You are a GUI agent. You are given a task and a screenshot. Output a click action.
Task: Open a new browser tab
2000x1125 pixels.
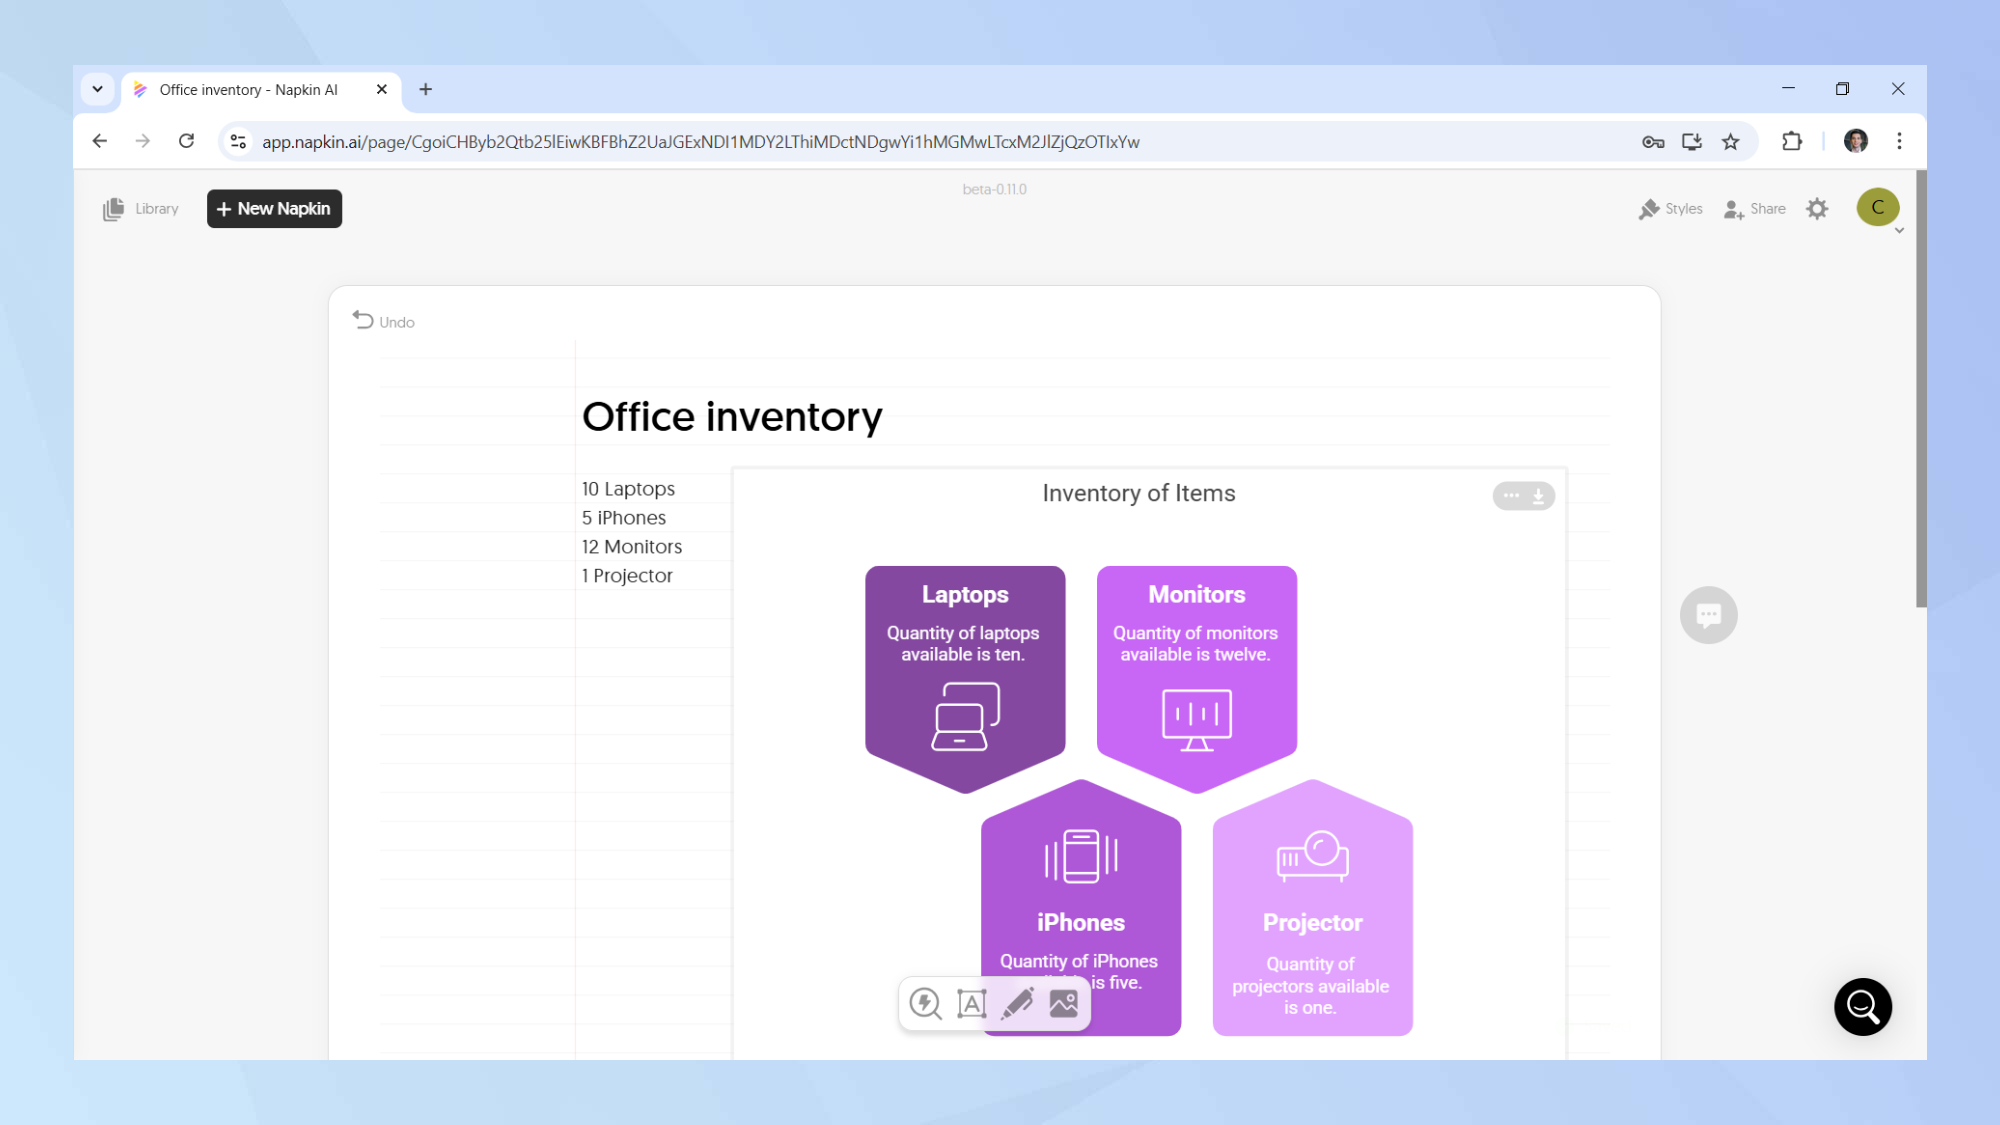(x=425, y=90)
